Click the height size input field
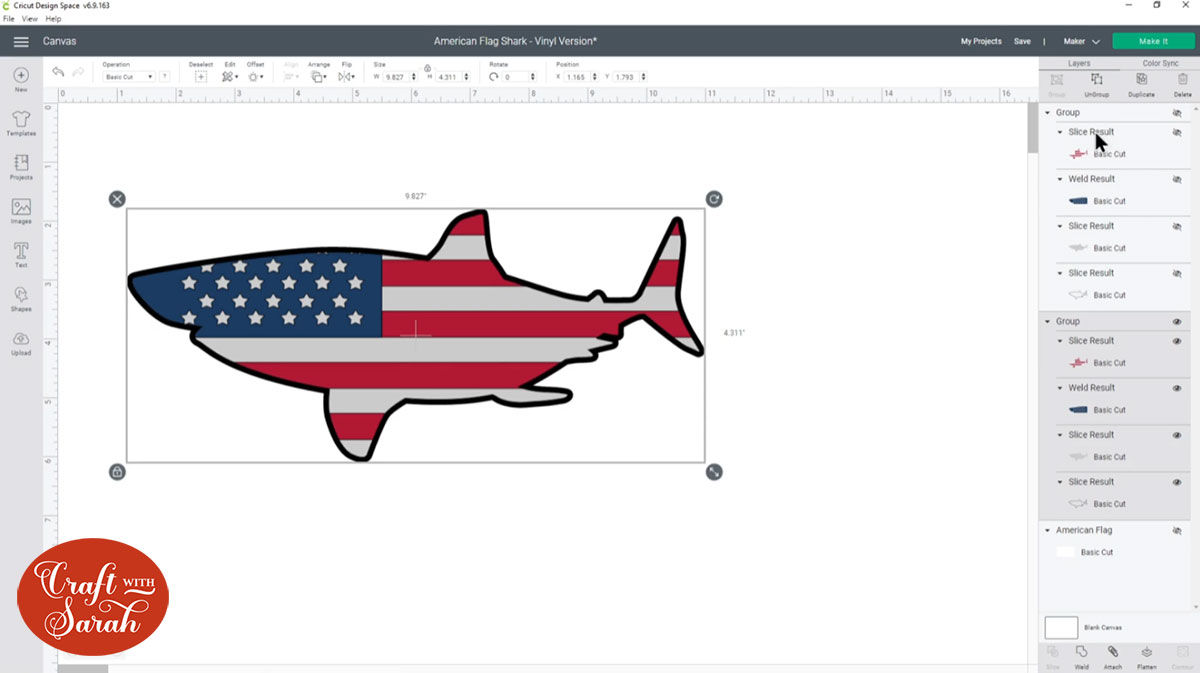 coord(452,77)
